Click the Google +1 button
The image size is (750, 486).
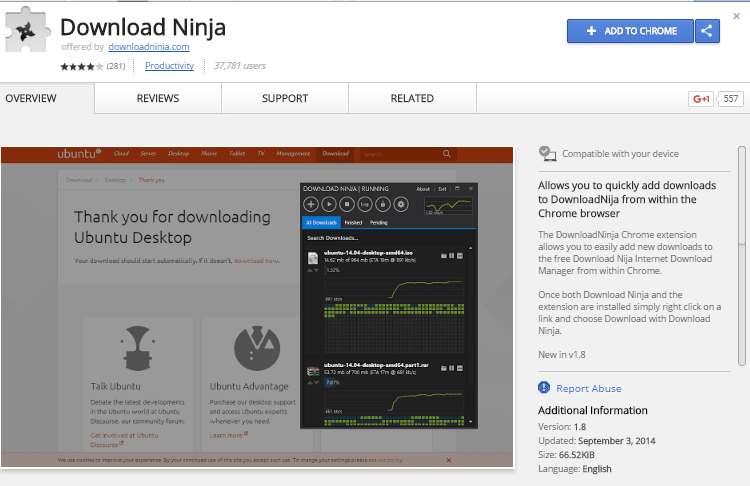700,99
